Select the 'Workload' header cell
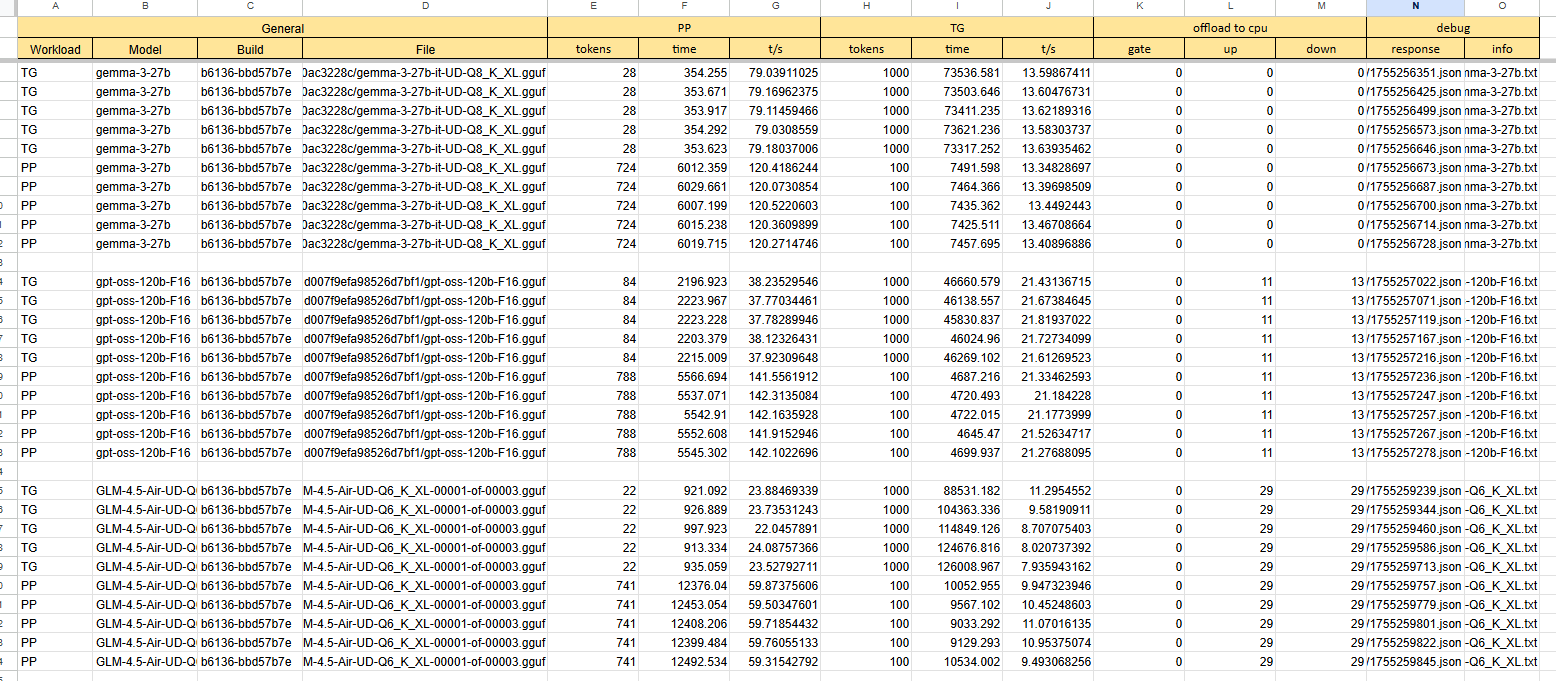 (55, 49)
